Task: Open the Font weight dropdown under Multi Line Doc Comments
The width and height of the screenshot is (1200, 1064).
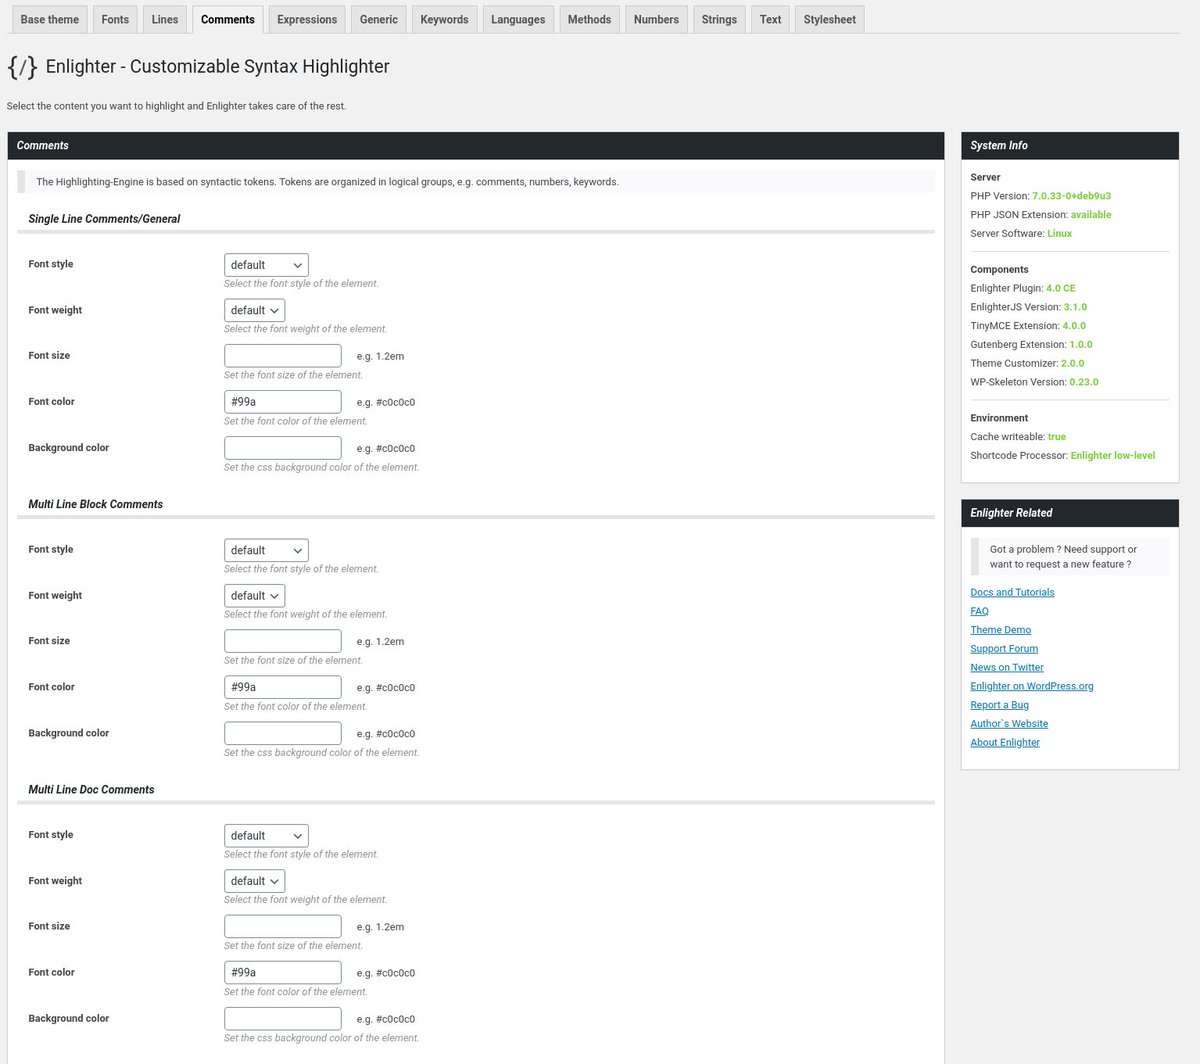Action: 254,880
